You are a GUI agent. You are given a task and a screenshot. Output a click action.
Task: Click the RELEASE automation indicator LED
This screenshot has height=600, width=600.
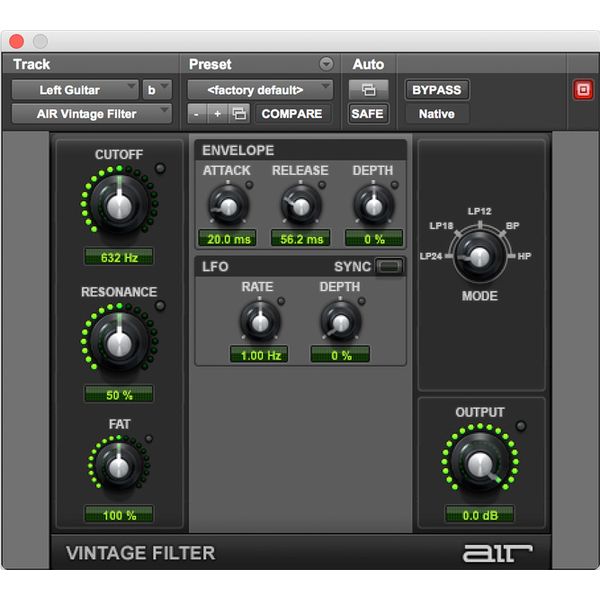tap(322, 185)
